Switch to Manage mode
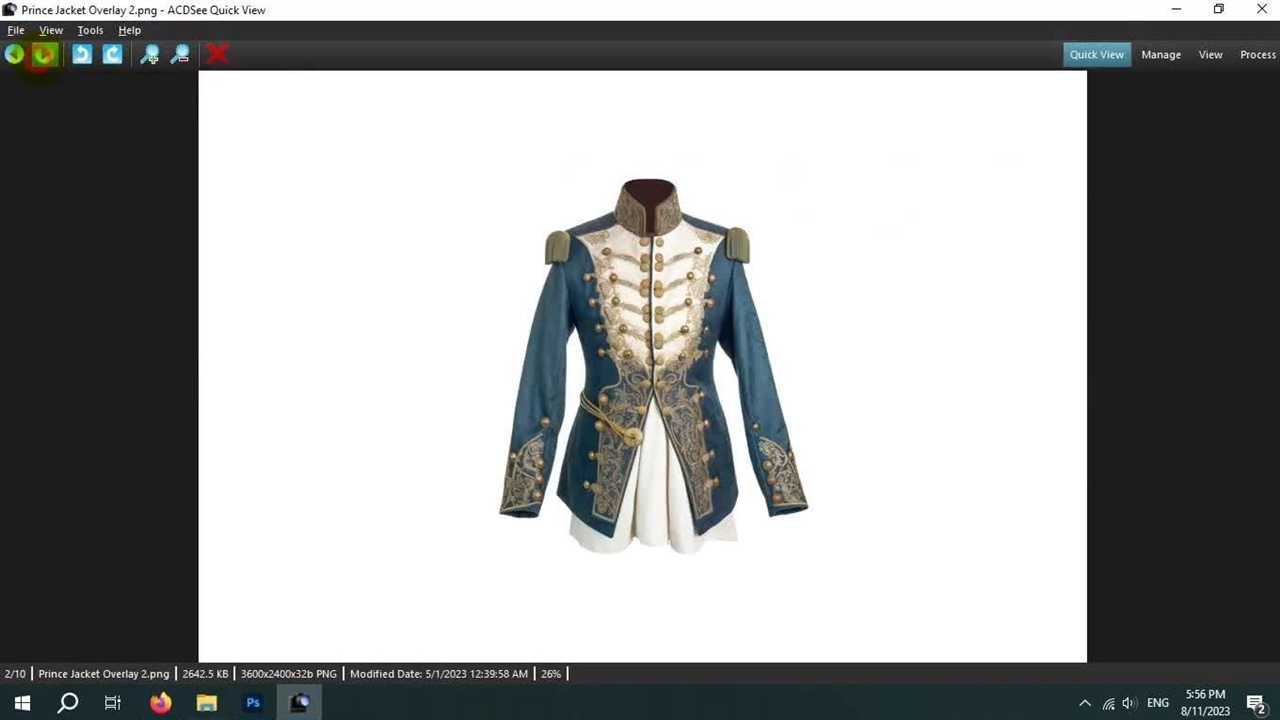1280x720 pixels. pos(1161,55)
